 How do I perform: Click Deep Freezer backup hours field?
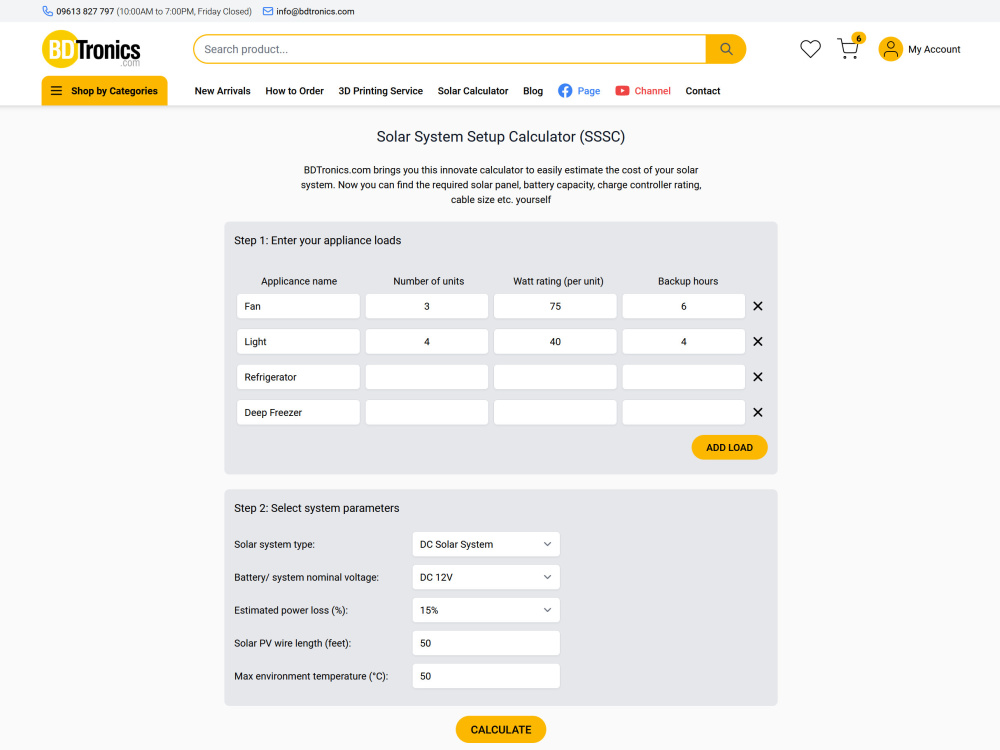coord(684,413)
